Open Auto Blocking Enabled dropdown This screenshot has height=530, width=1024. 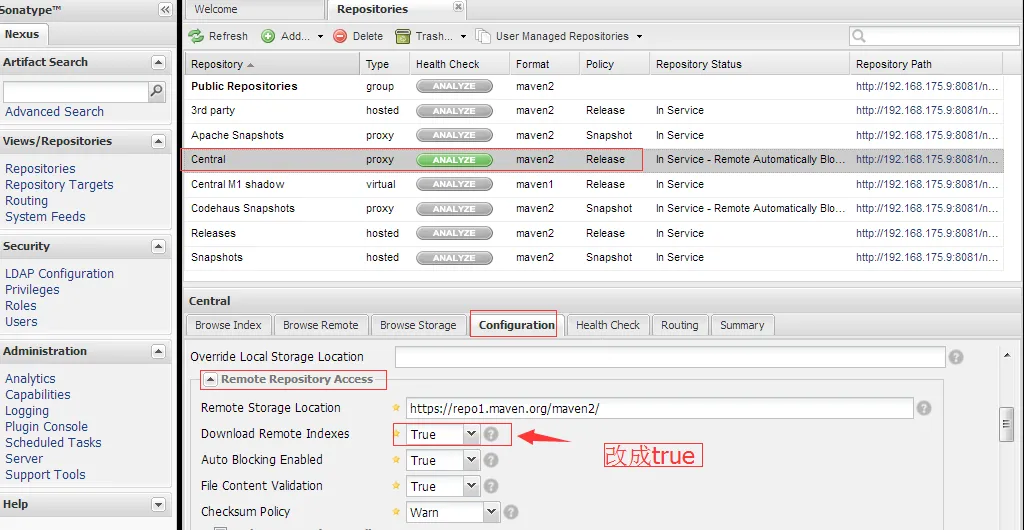click(472, 460)
